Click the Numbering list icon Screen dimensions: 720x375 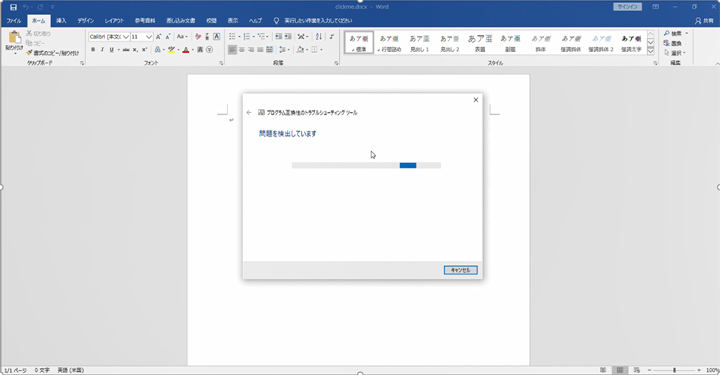247,36
